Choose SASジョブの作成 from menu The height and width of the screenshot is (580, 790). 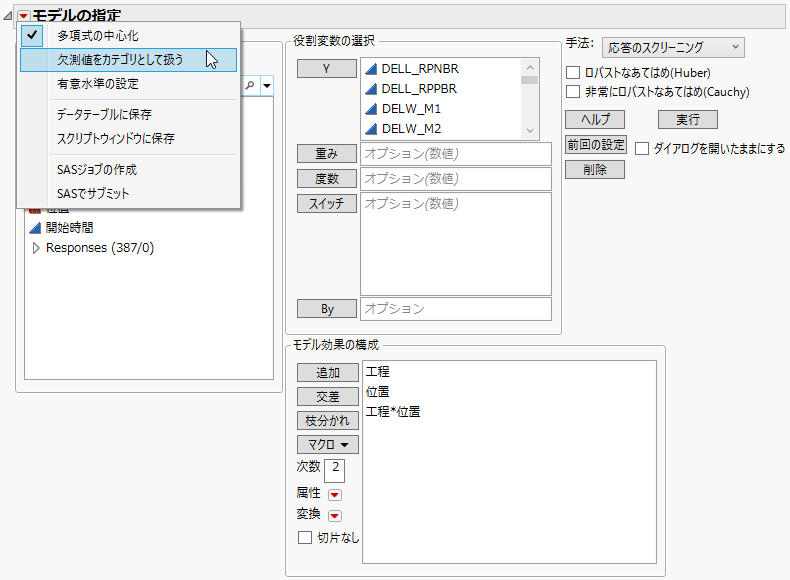pos(128,170)
